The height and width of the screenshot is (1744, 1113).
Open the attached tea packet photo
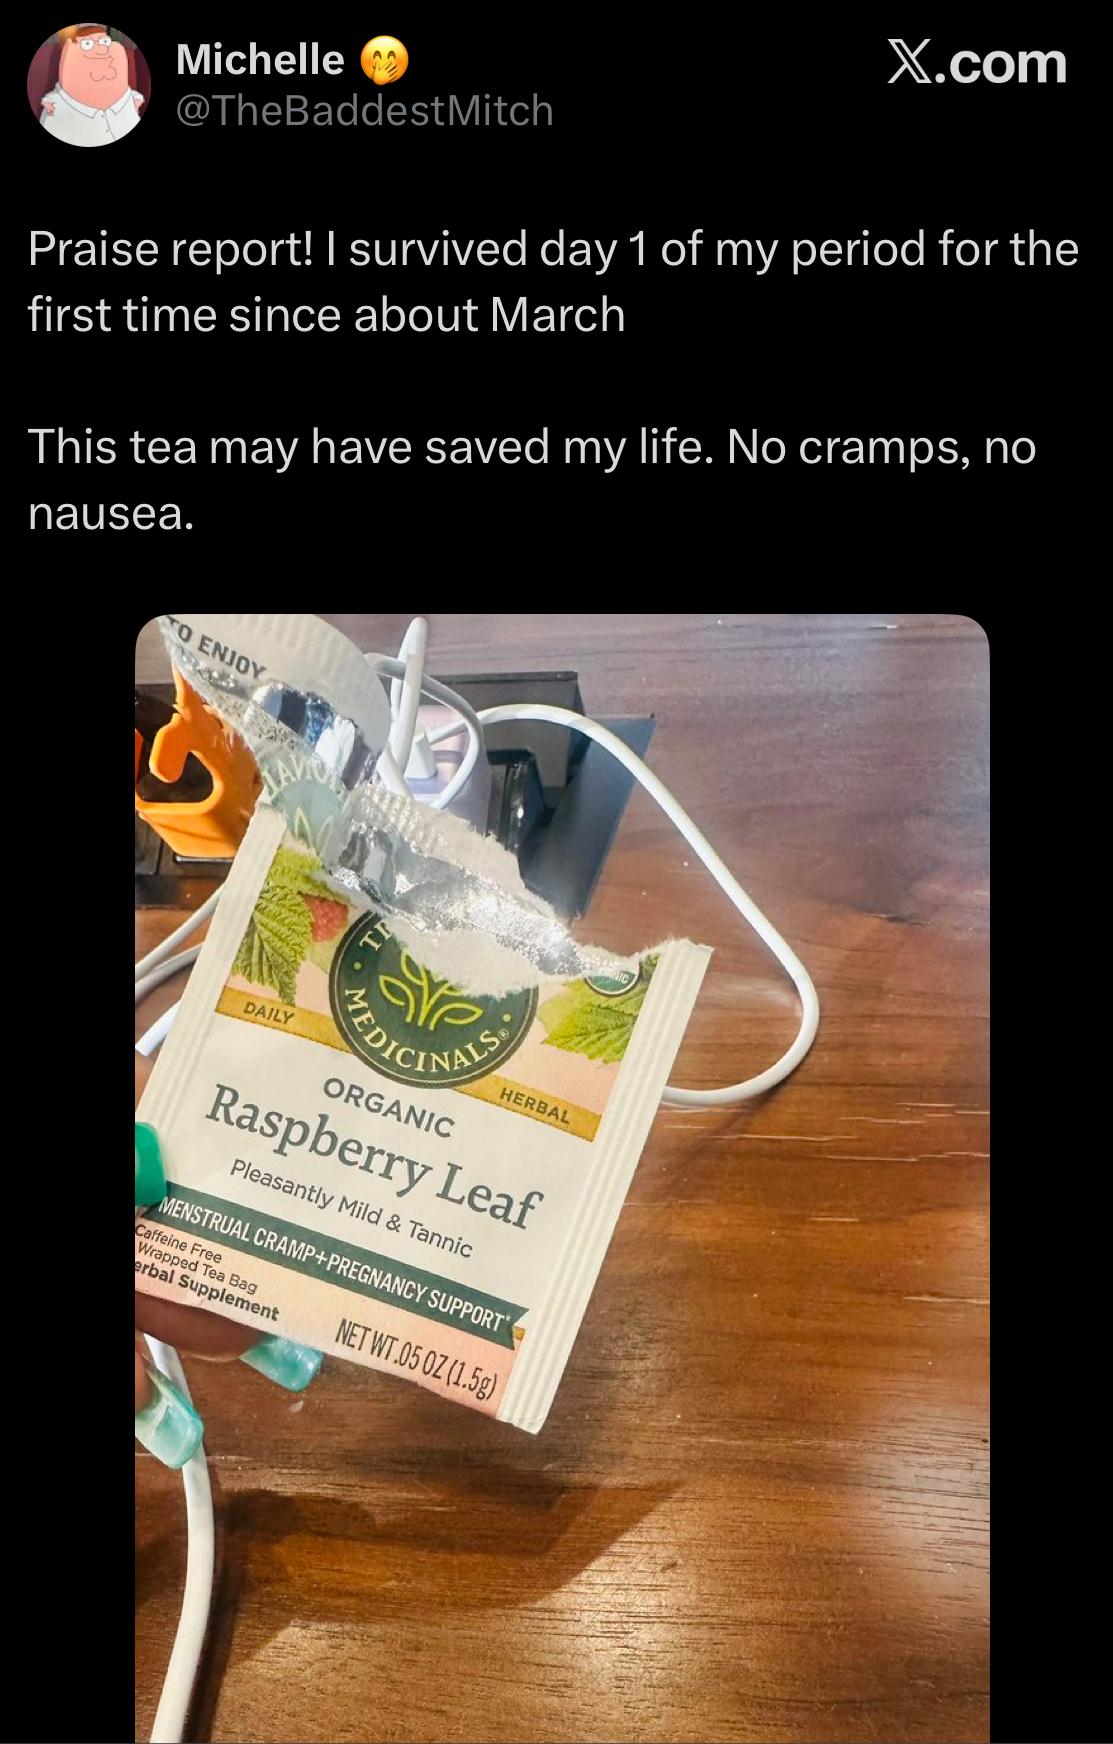[x=562, y=1179]
